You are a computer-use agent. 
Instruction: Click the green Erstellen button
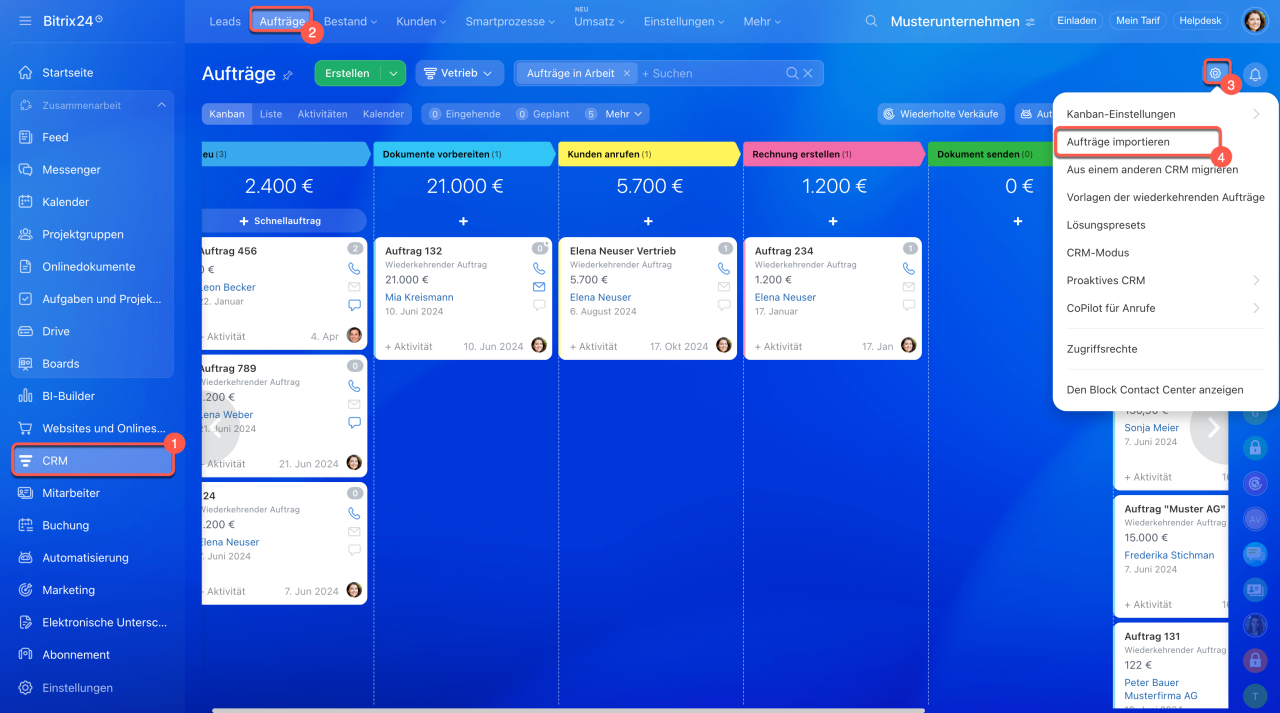coord(348,73)
